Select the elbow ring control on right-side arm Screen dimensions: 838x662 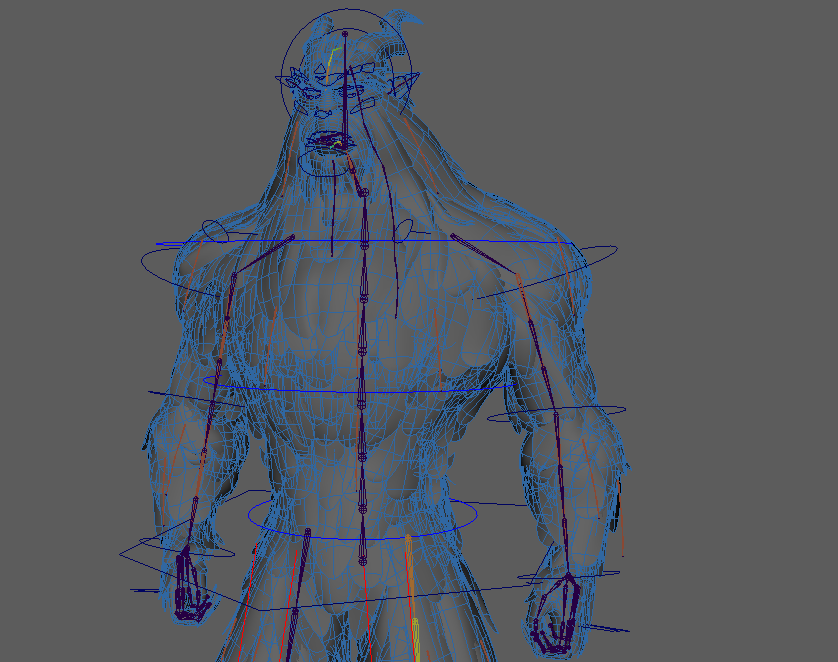point(600,409)
